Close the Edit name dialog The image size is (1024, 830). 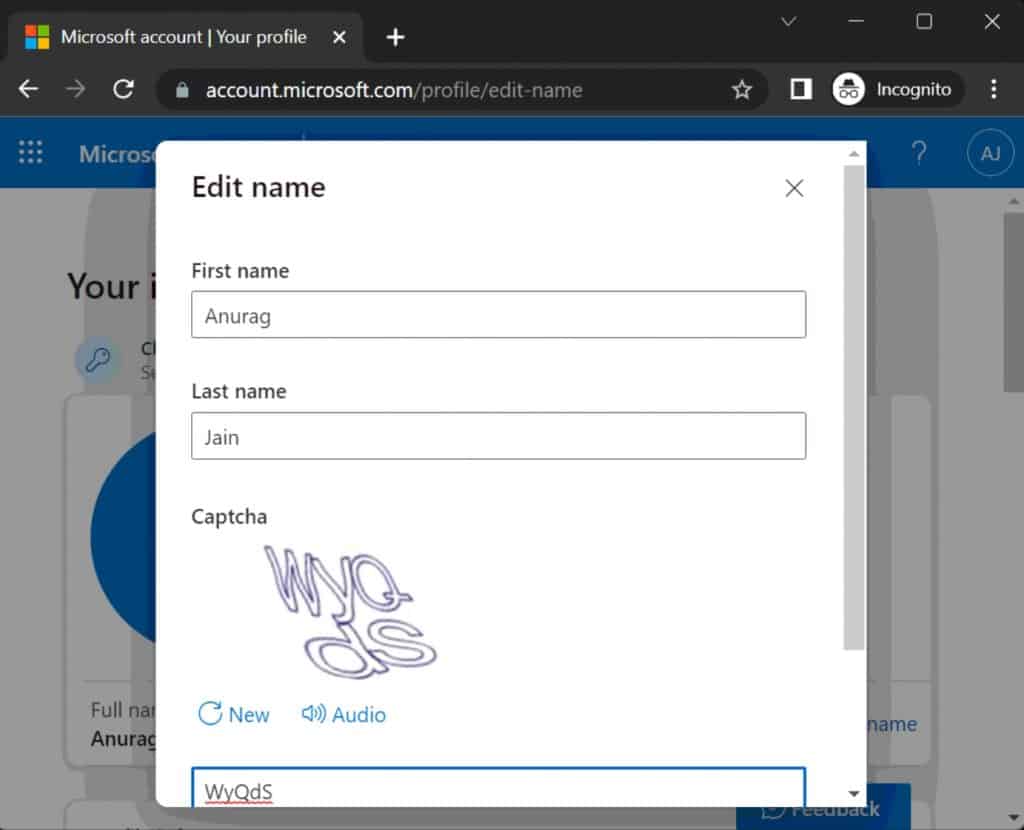coord(794,188)
